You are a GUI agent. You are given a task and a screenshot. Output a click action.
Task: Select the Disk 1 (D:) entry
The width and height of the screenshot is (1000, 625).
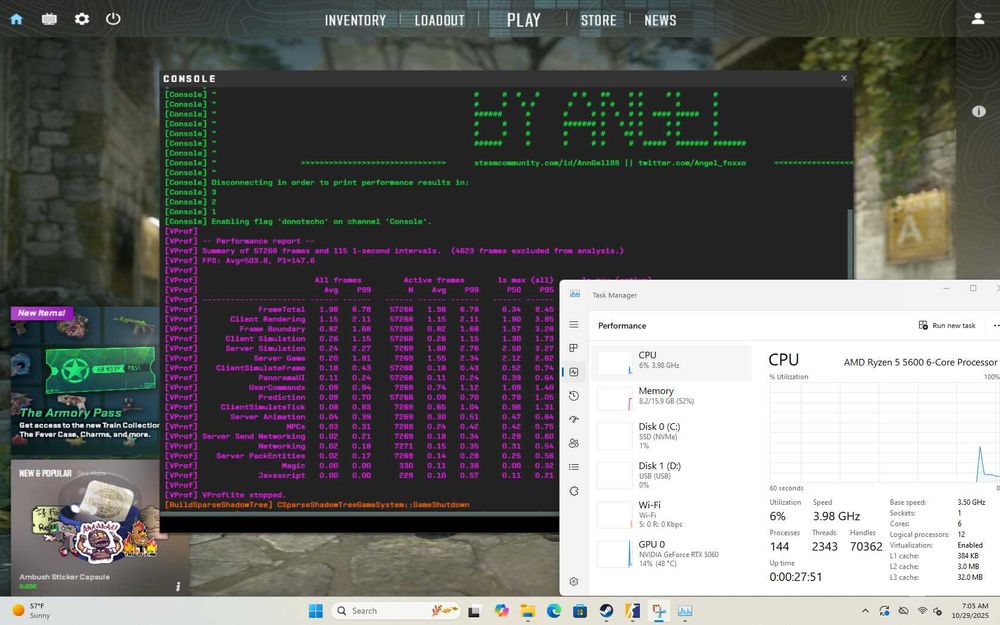[672, 474]
